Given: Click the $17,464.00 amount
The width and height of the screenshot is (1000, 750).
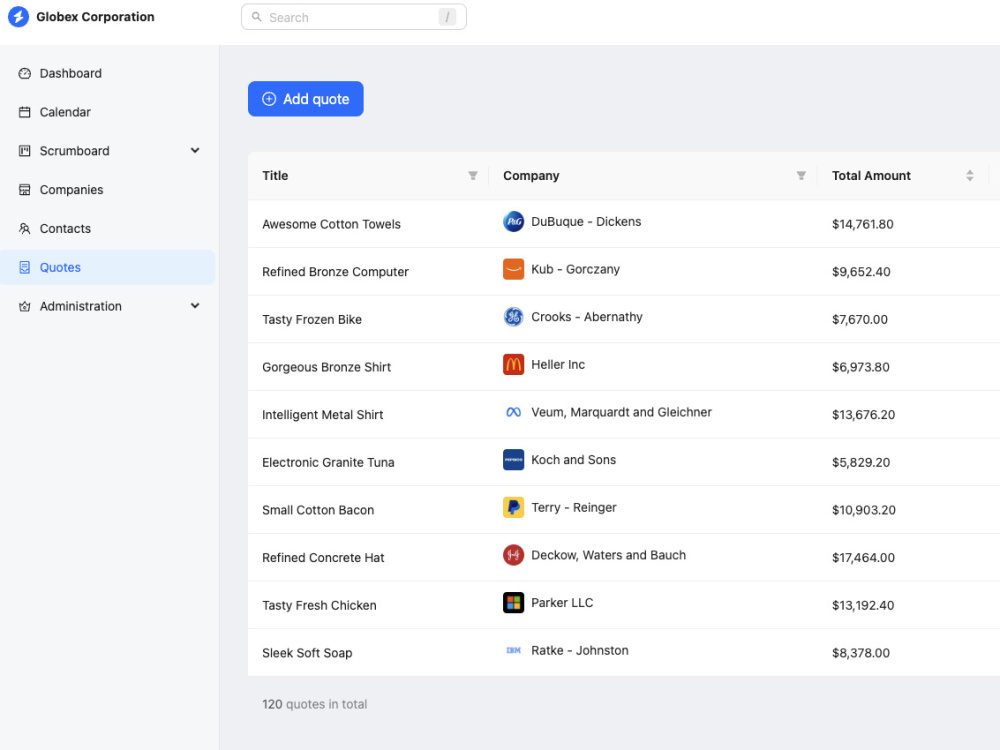Looking at the screenshot, I should point(863,558).
